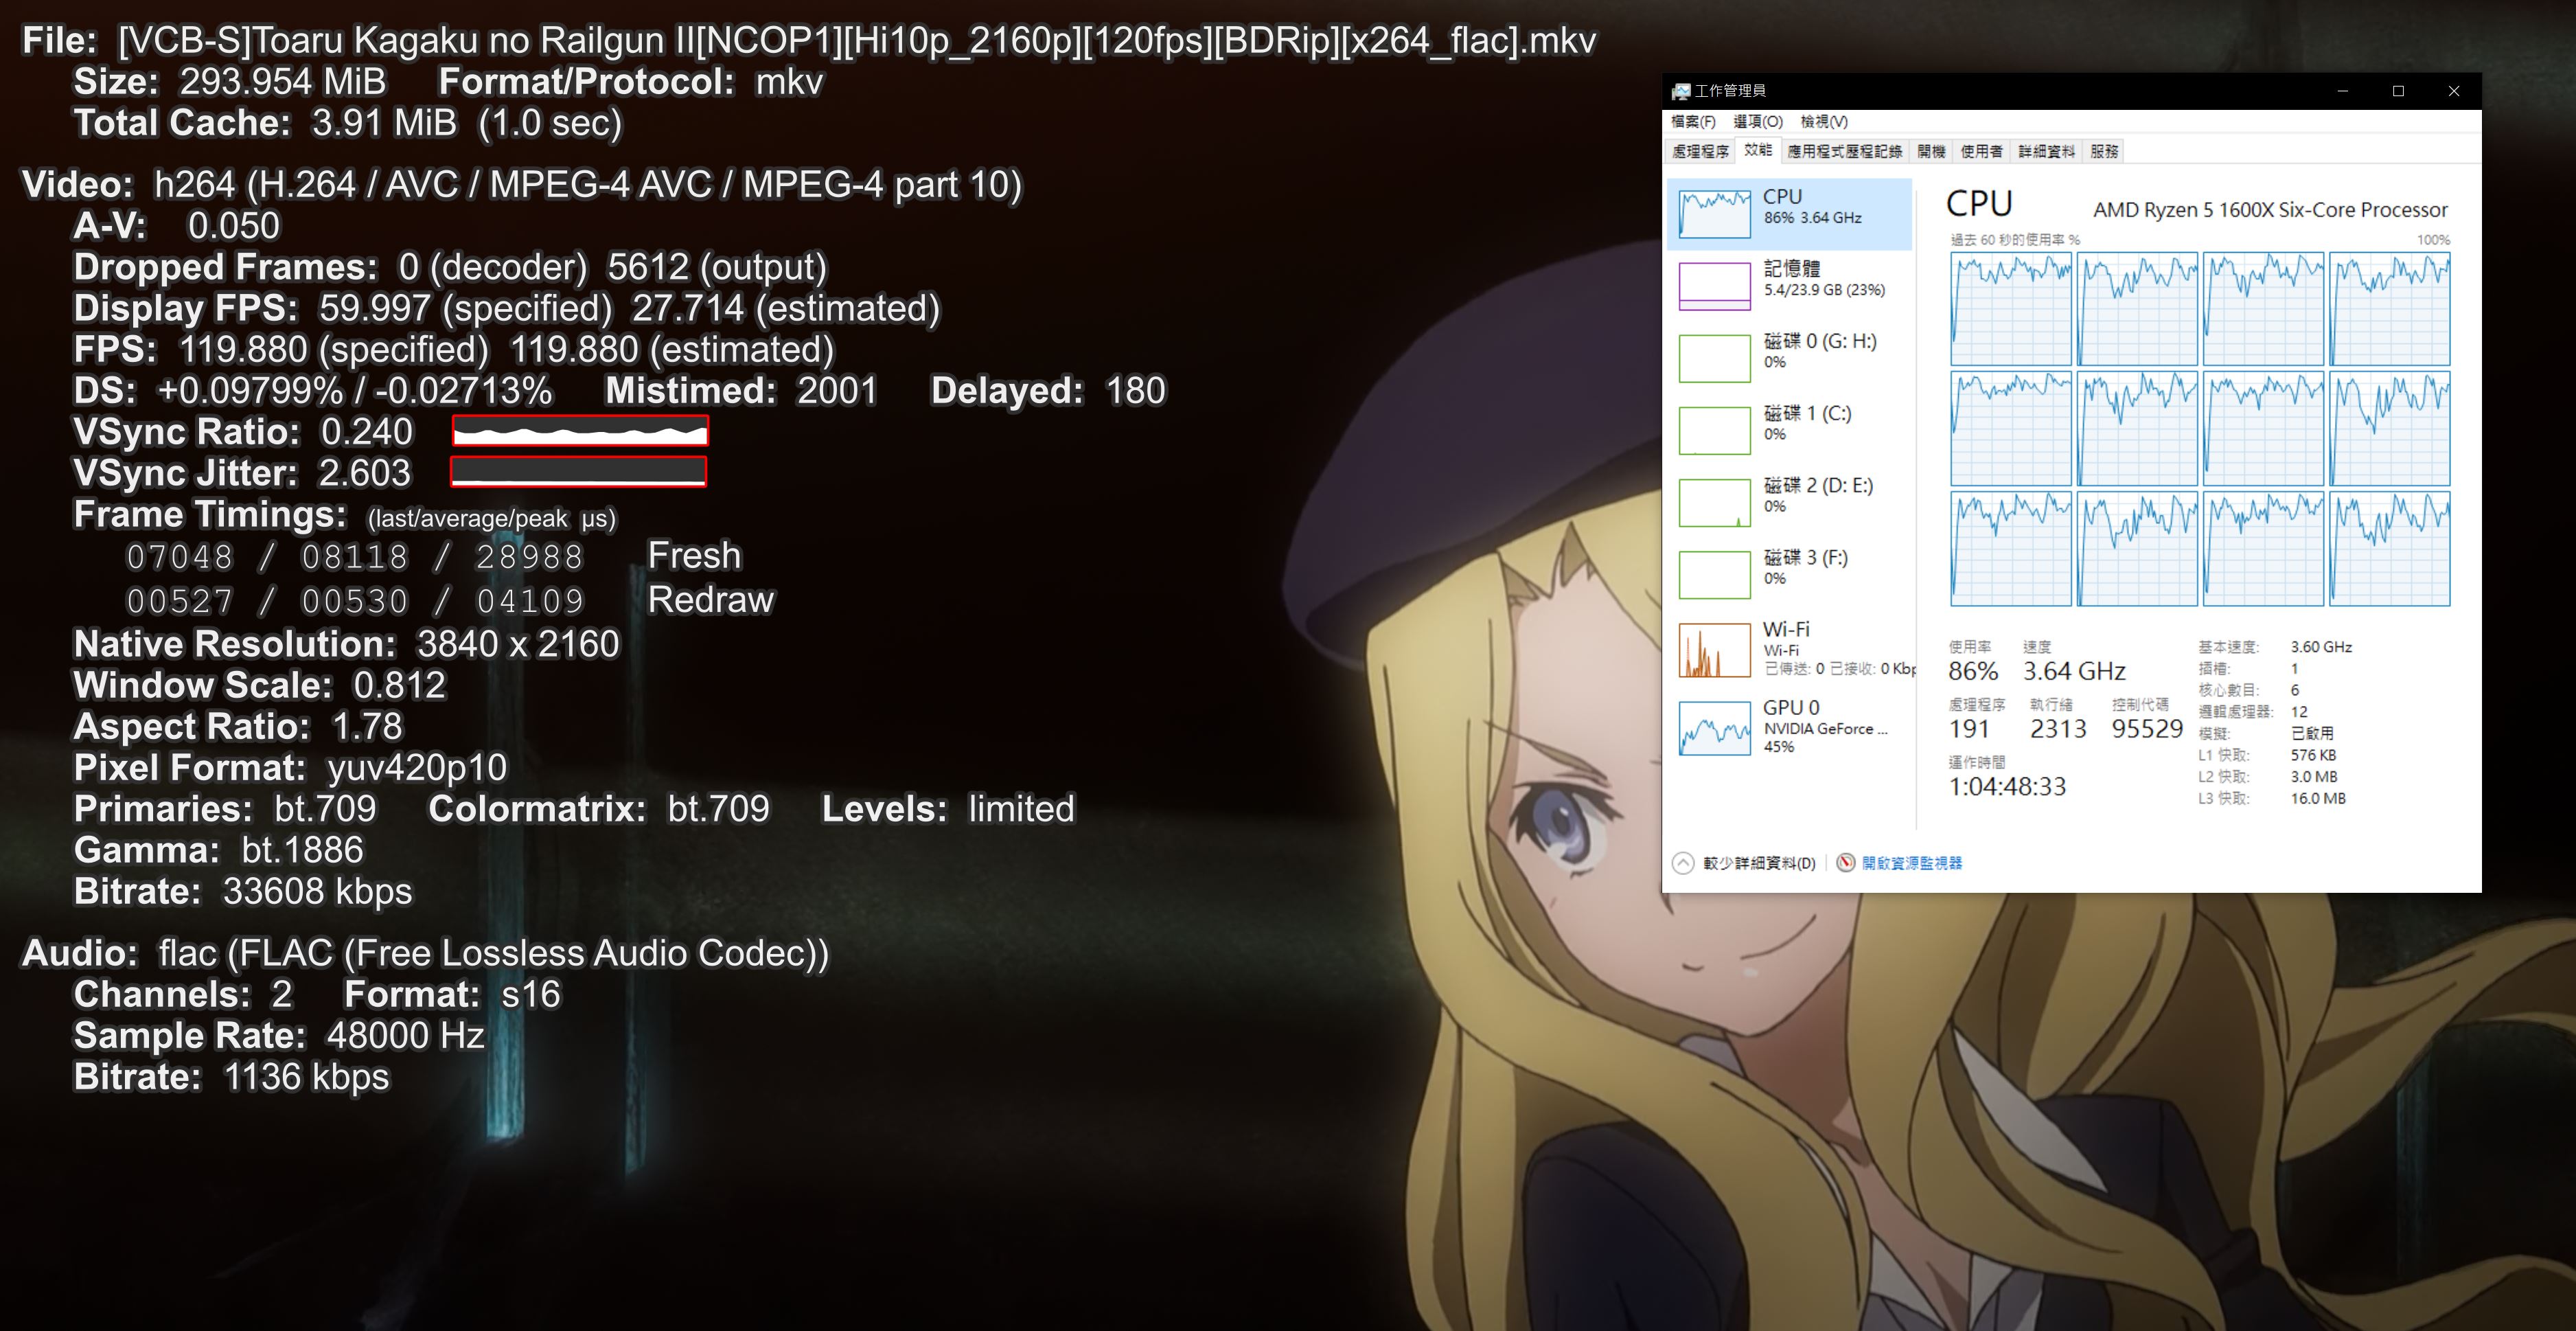Minimize the 工作管理員 window

pyautogui.click(x=2342, y=91)
